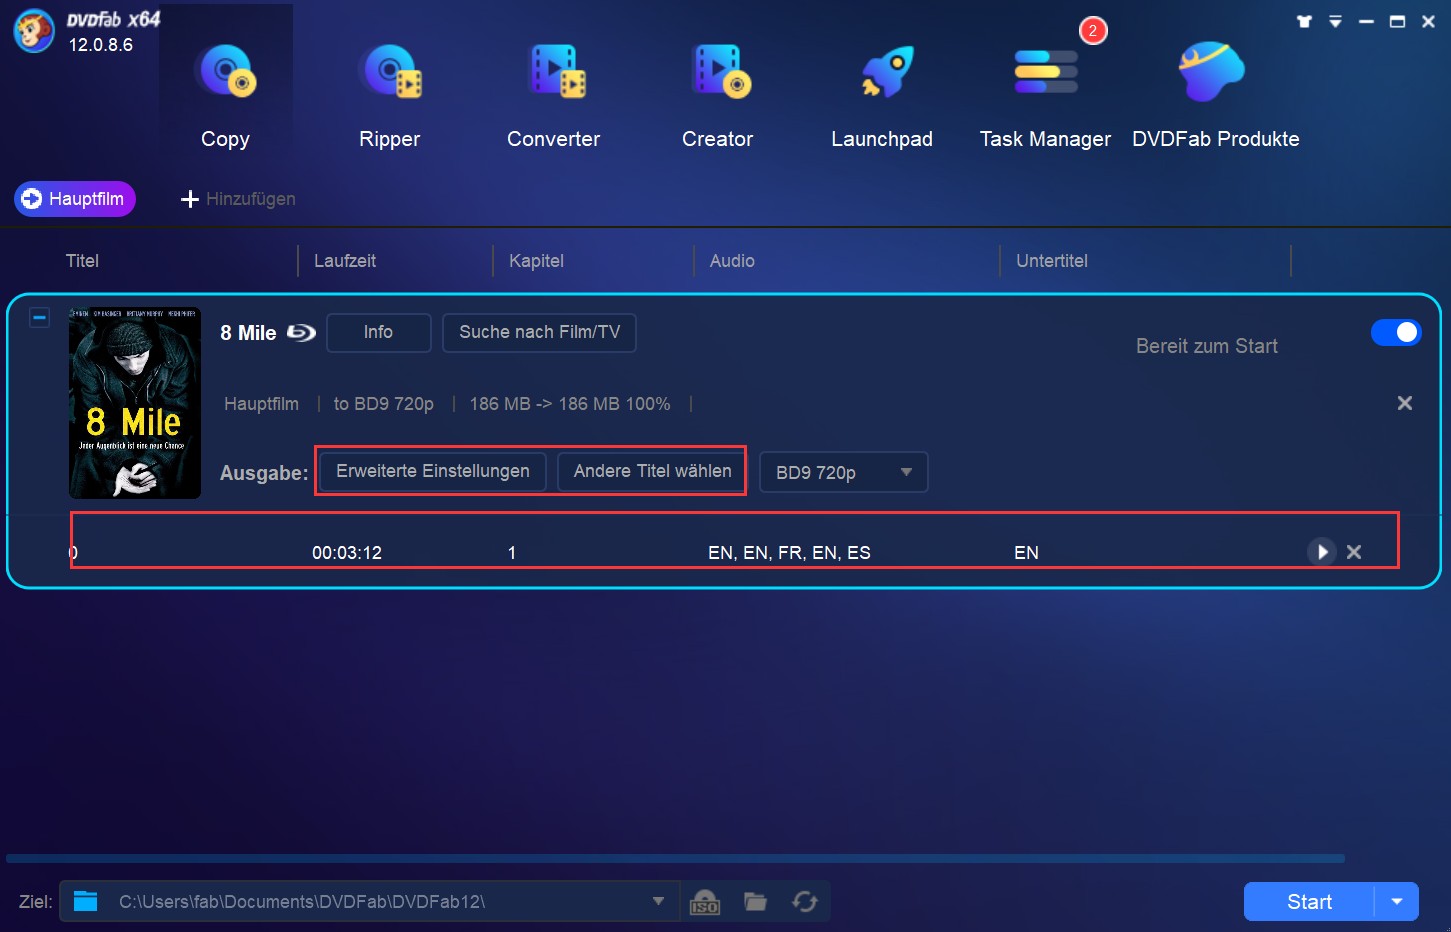Delete the 00:03:12 title row with X
The width and height of the screenshot is (1451, 932).
tap(1354, 552)
